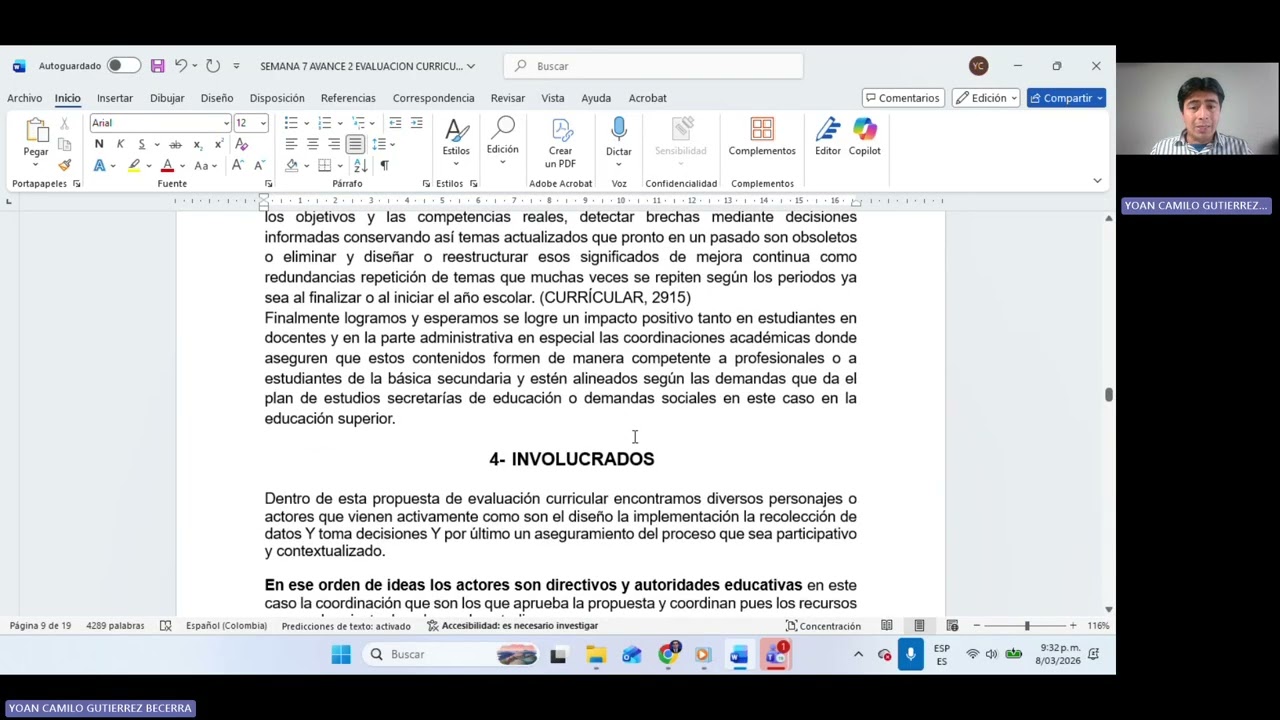
Task: Cut selection with the scissors icon
Action: pos(64,123)
